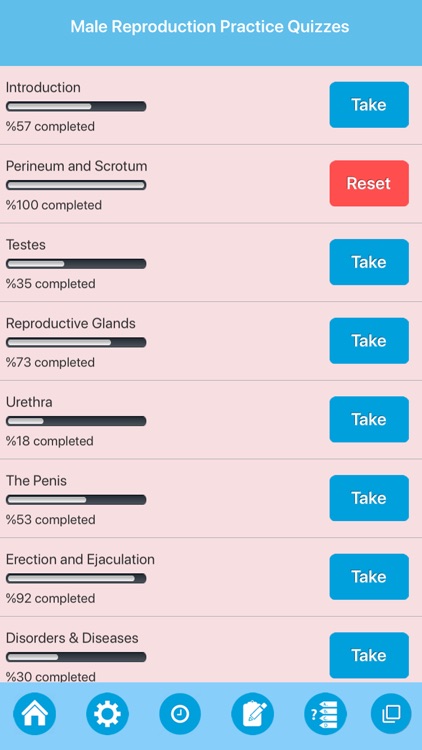Tap the question list quiz icon
The width and height of the screenshot is (422, 750).
[325, 714]
